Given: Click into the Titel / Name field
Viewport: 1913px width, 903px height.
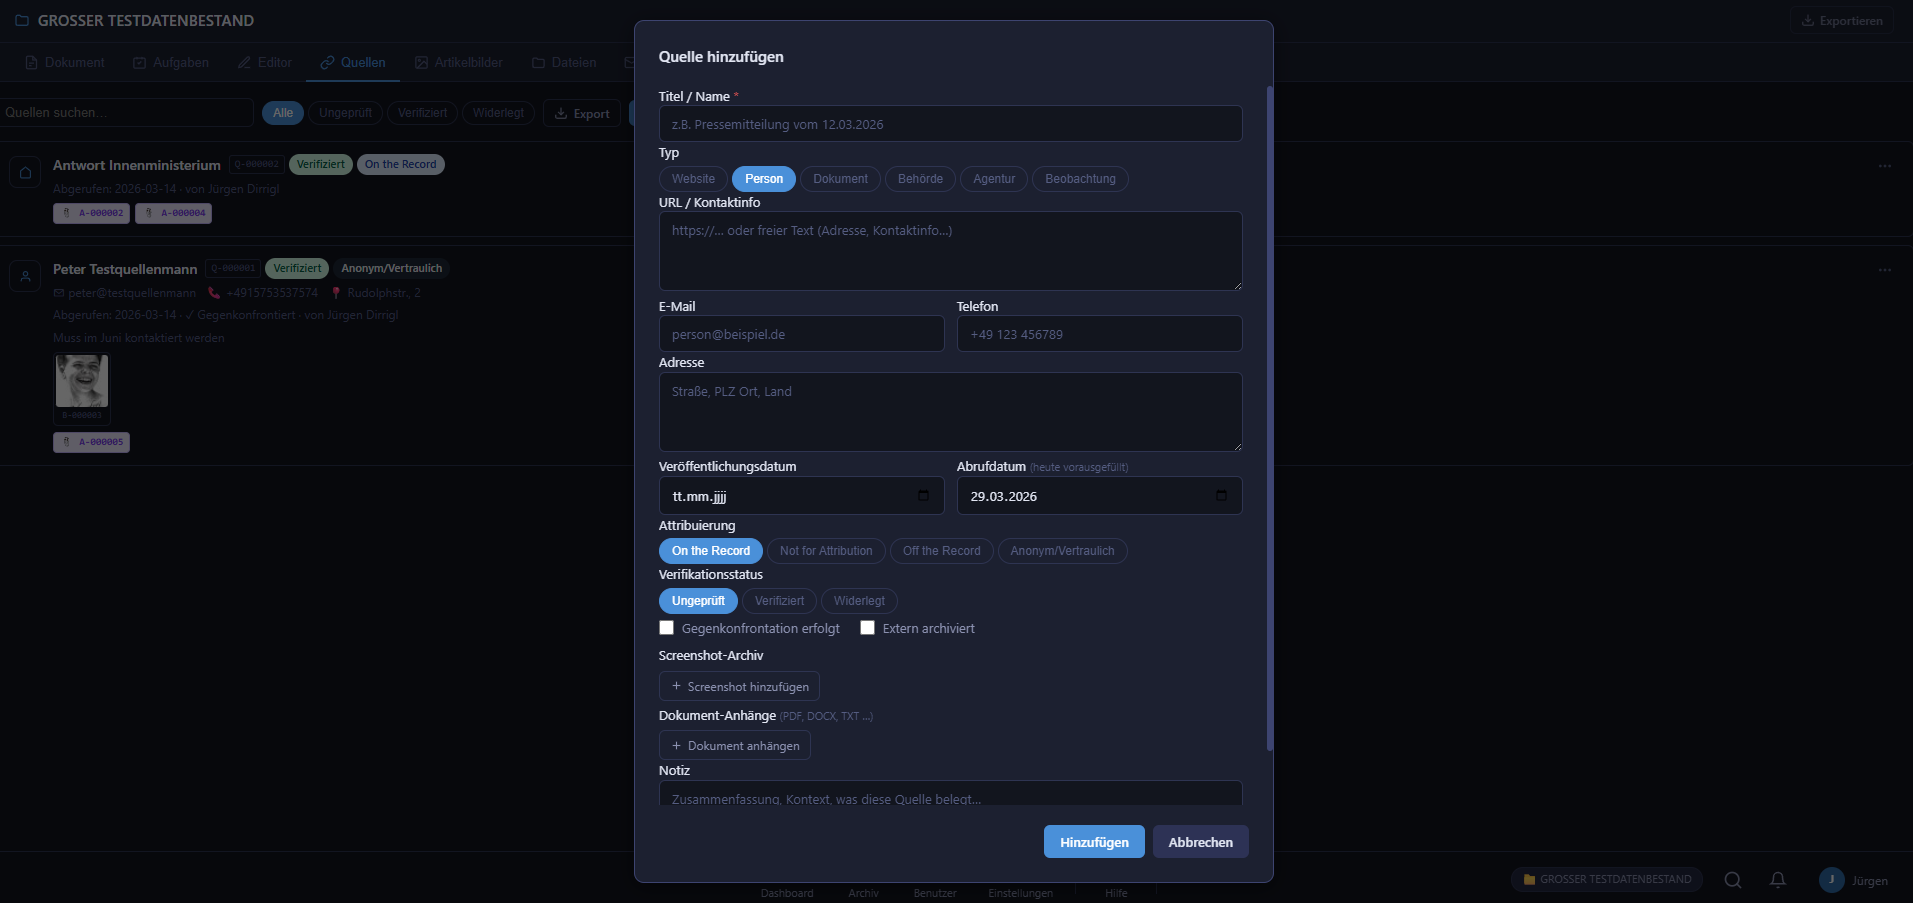Looking at the screenshot, I should [950, 124].
